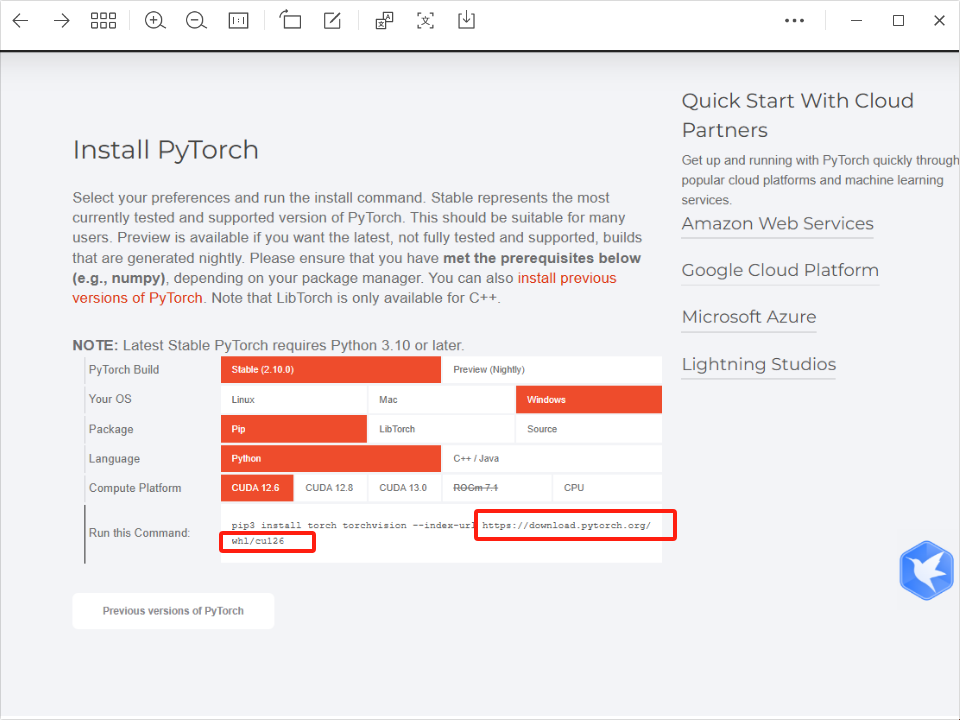Go forward to the next image
This screenshot has height=720, width=960.
62,21
